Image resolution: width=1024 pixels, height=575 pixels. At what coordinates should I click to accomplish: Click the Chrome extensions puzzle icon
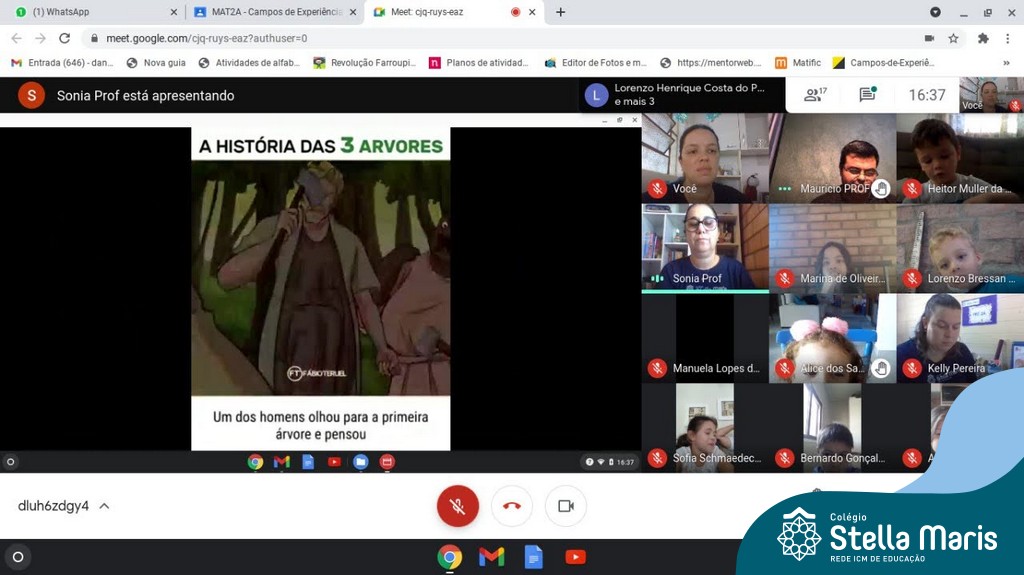(x=983, y=38)
